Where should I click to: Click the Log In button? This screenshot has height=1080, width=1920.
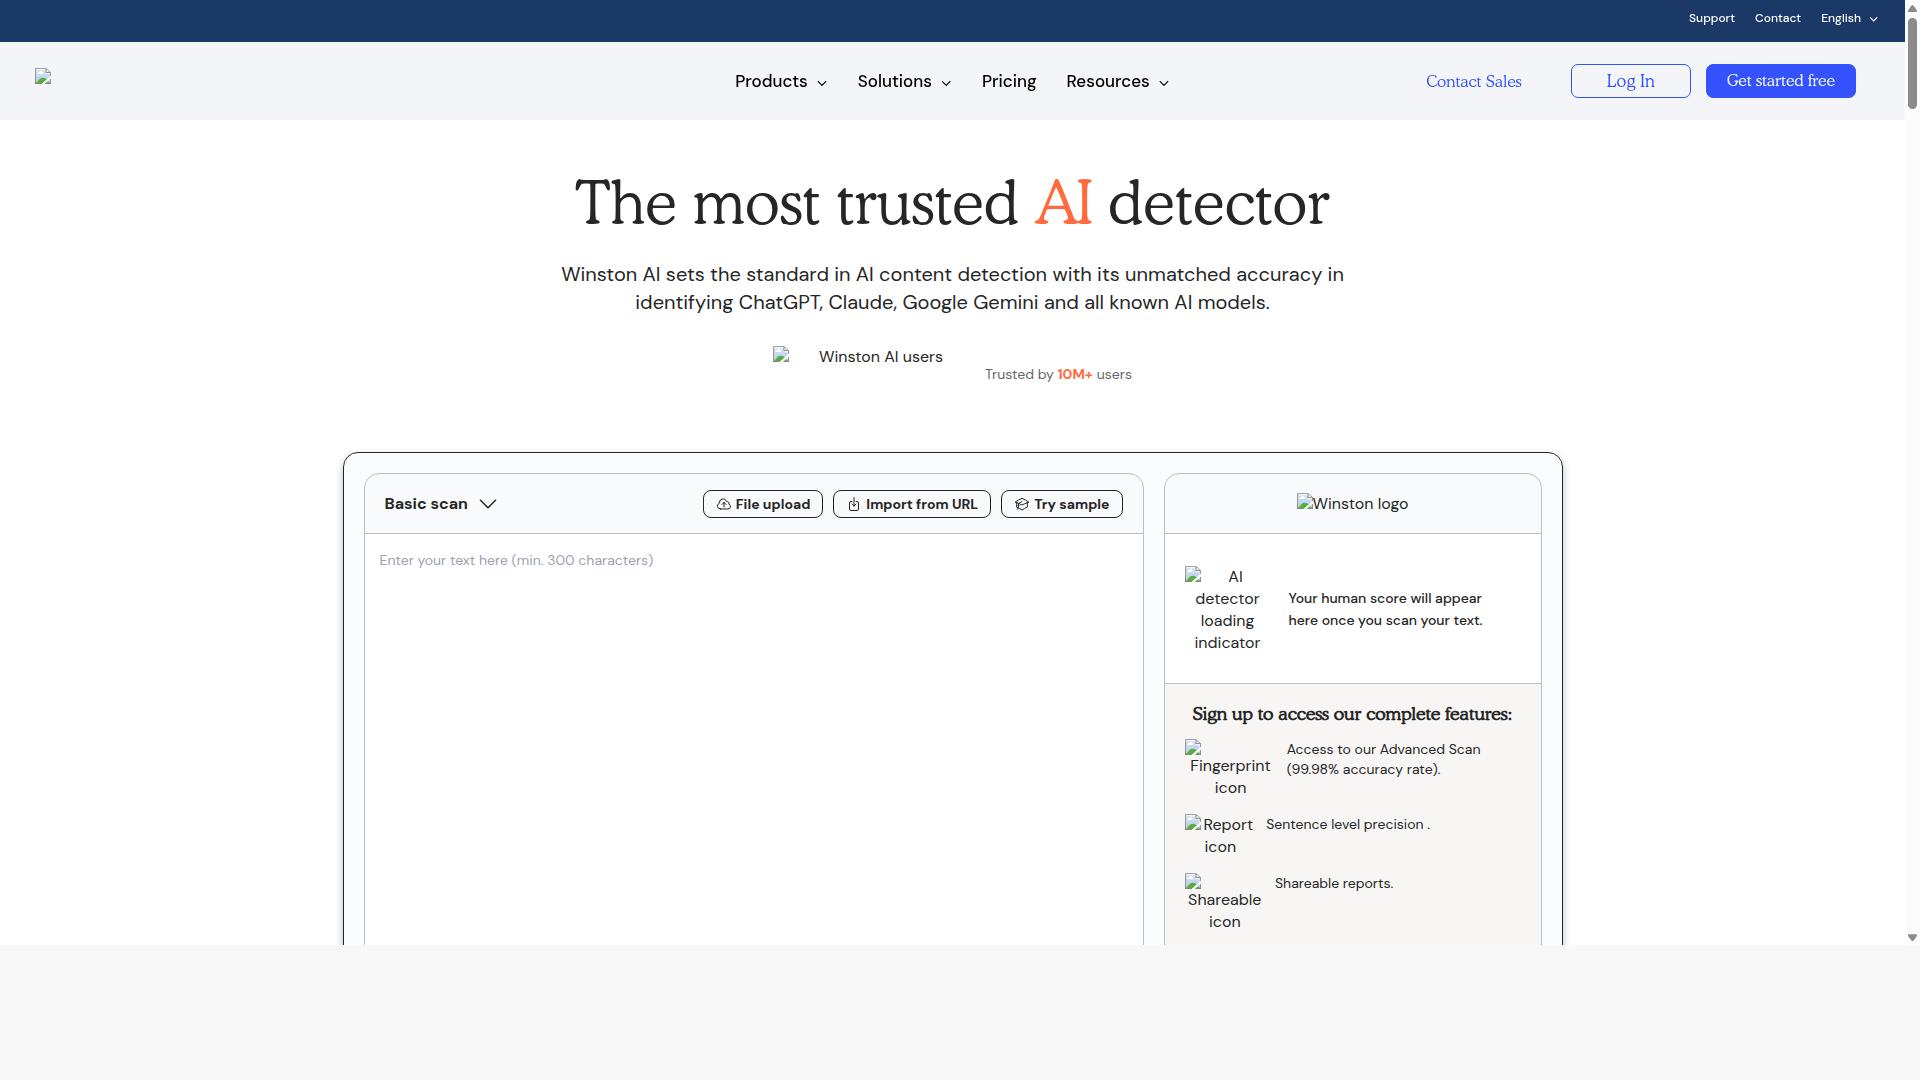(1630, 81)
